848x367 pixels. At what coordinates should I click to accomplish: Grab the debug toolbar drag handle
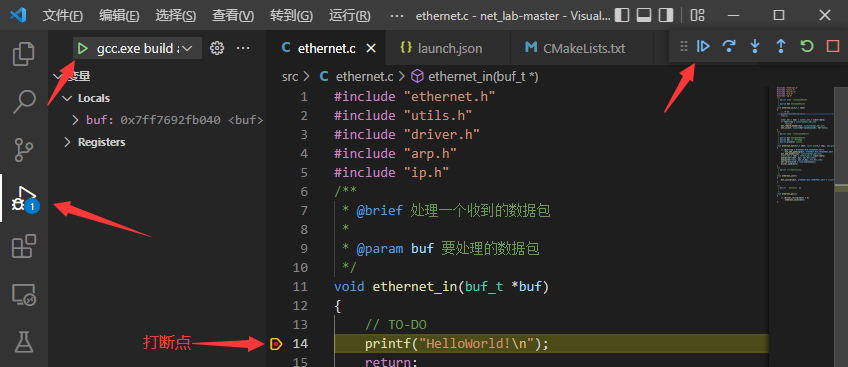684,46
